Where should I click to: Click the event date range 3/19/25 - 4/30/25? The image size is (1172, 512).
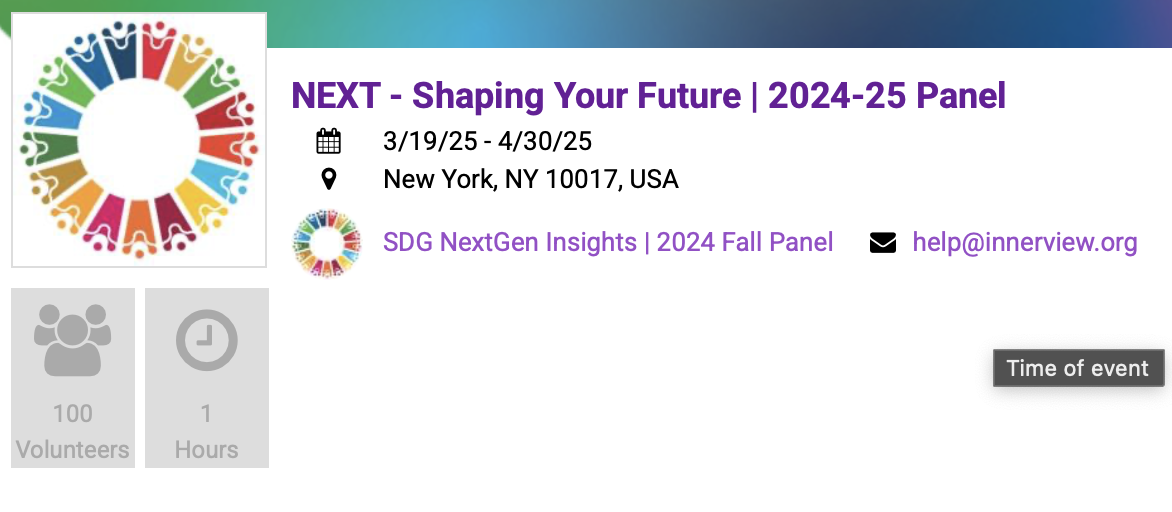point(488,141)
